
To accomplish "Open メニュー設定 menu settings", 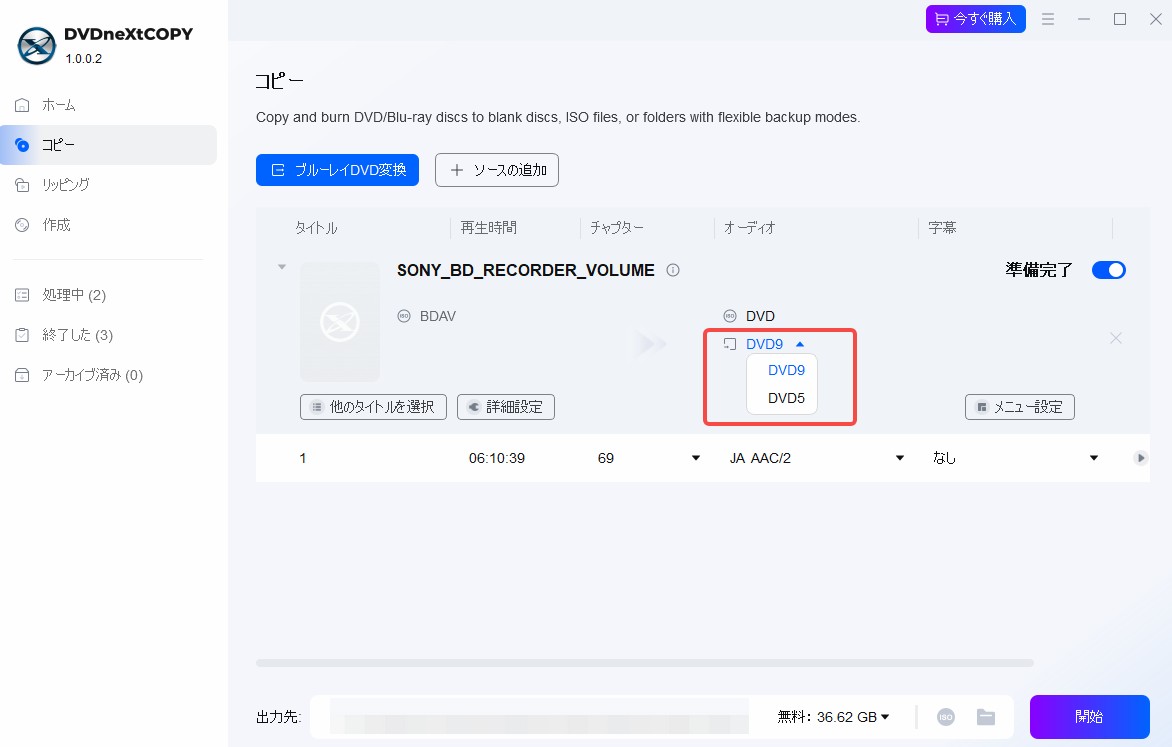I will pyautogui.click(x=1020, y=407).
